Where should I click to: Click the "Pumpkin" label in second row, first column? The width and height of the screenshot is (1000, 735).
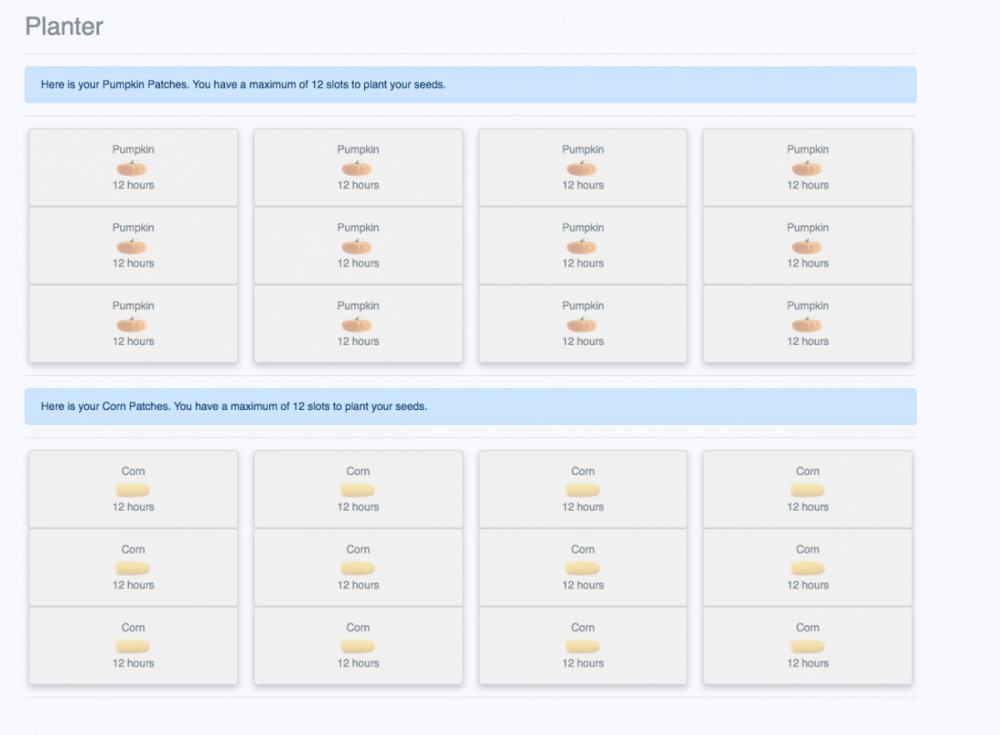point(133,228)
